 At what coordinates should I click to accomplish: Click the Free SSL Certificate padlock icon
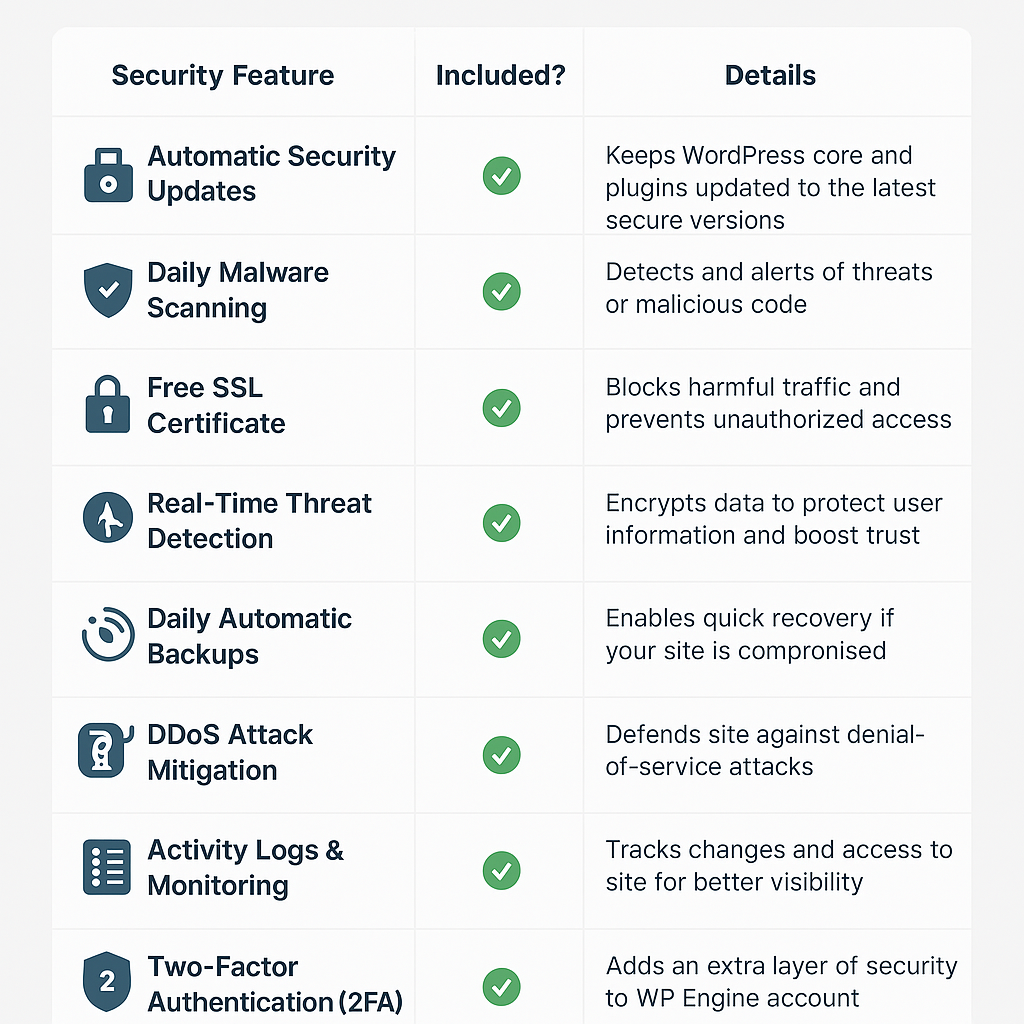108,404
